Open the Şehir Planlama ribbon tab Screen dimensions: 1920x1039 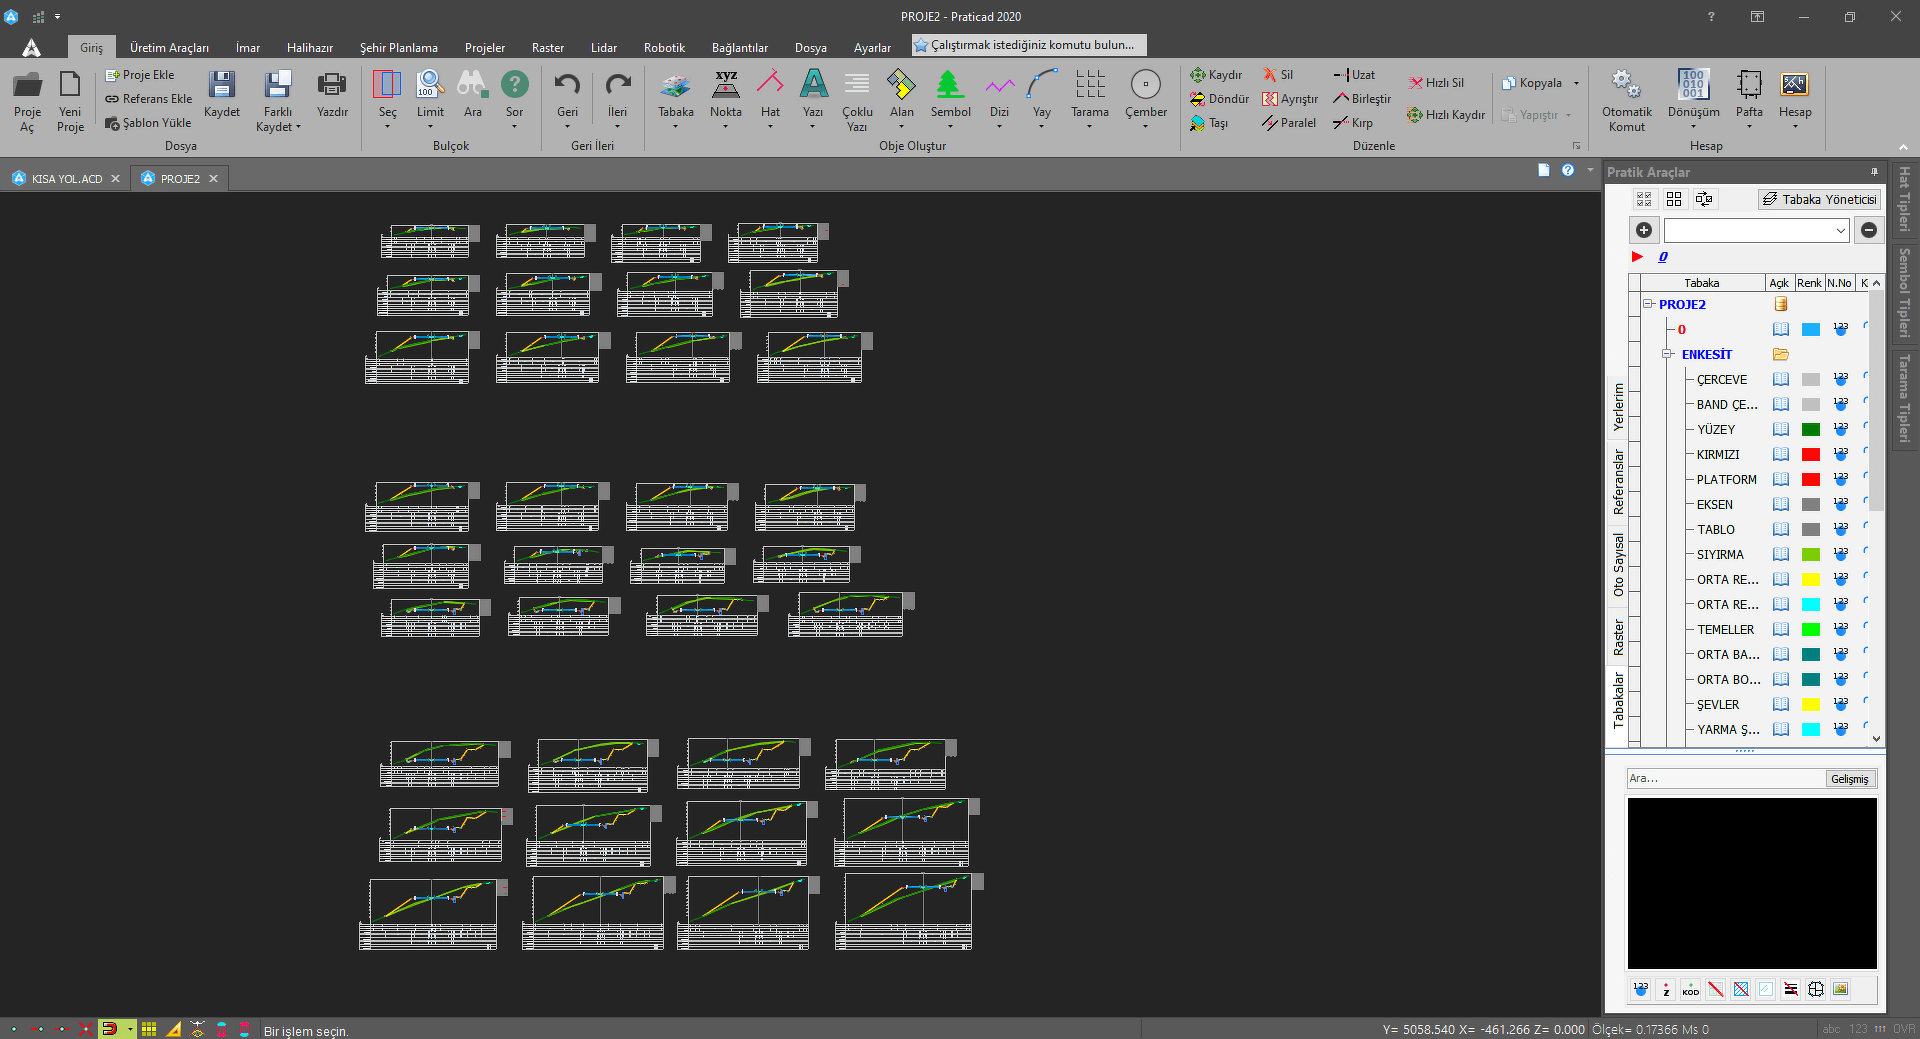pyautogui.click(x=398, y=48)
